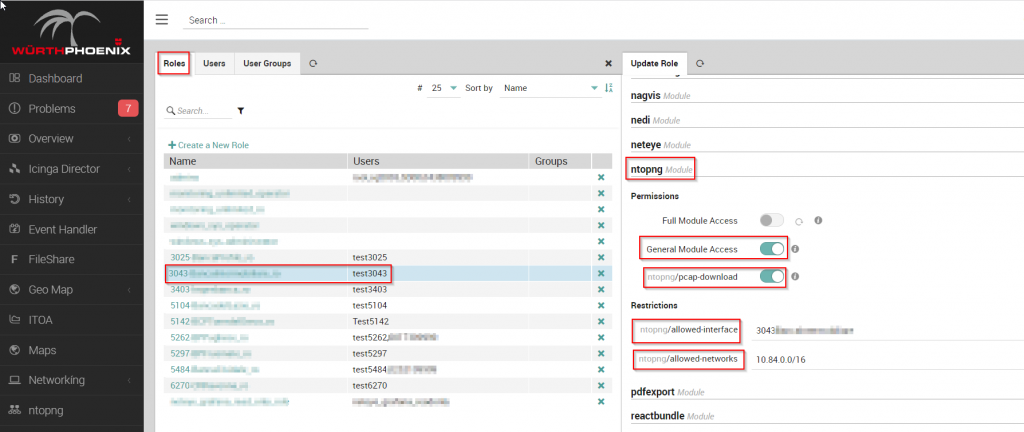Viewport: 1024px width, 432px height.
Task: Click info icon next to pcap-download
Action: [795, 277]
